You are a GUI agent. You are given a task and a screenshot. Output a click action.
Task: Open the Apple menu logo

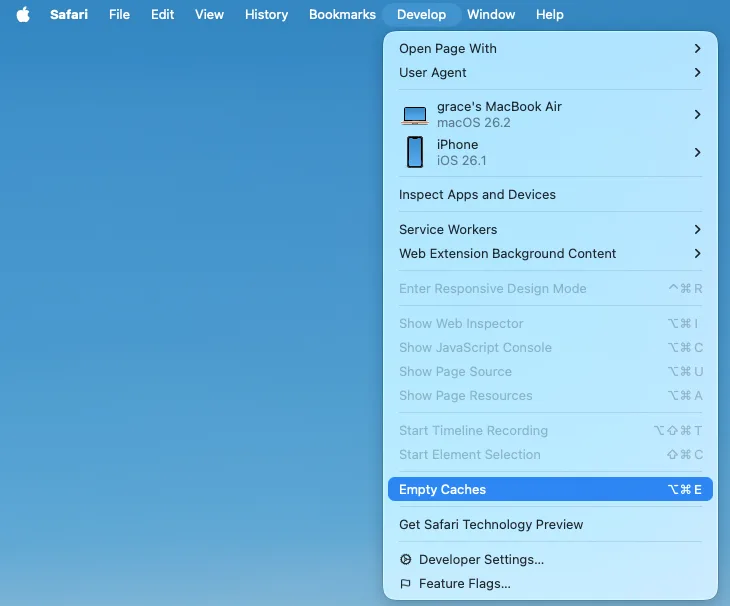tap(23, 14)
